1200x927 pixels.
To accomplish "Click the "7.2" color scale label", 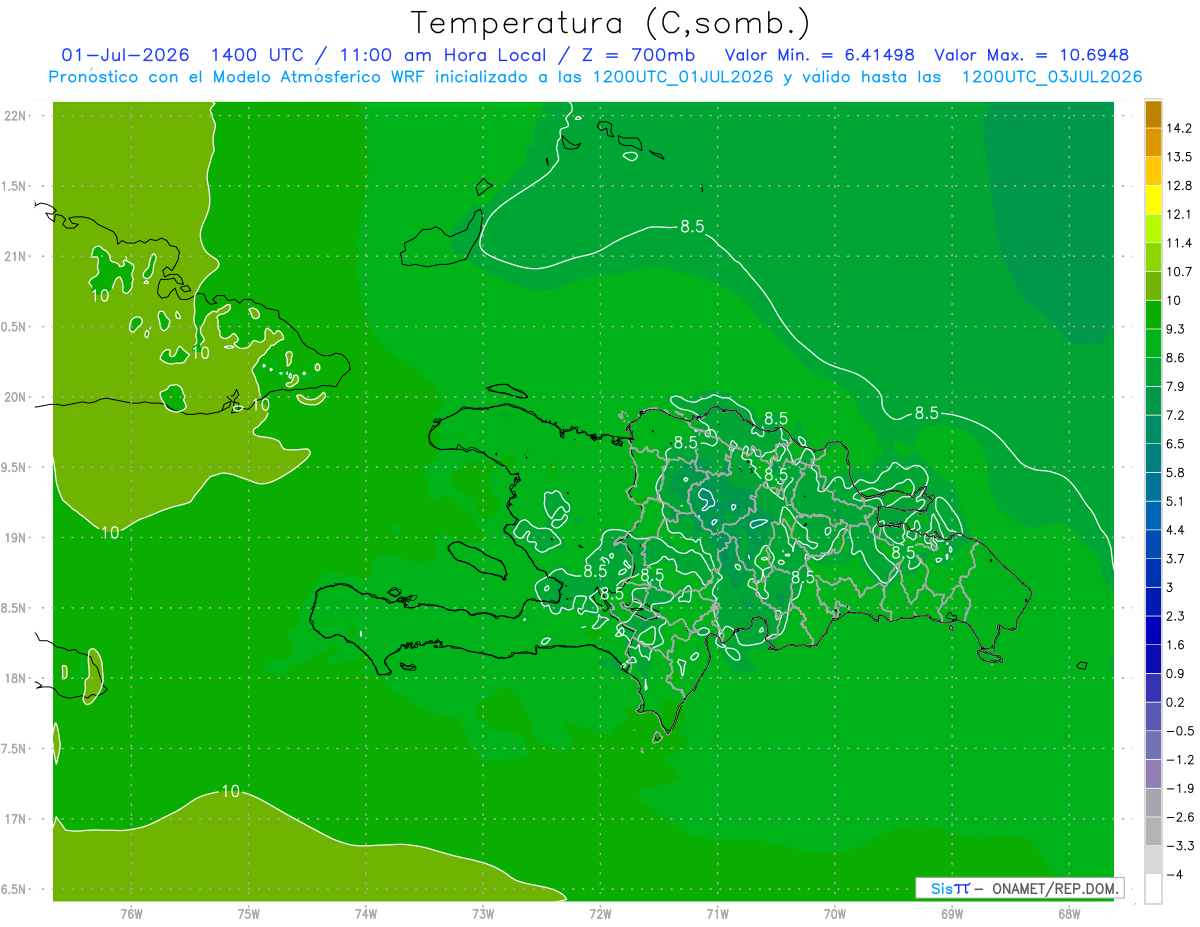I will [1177, 415].
